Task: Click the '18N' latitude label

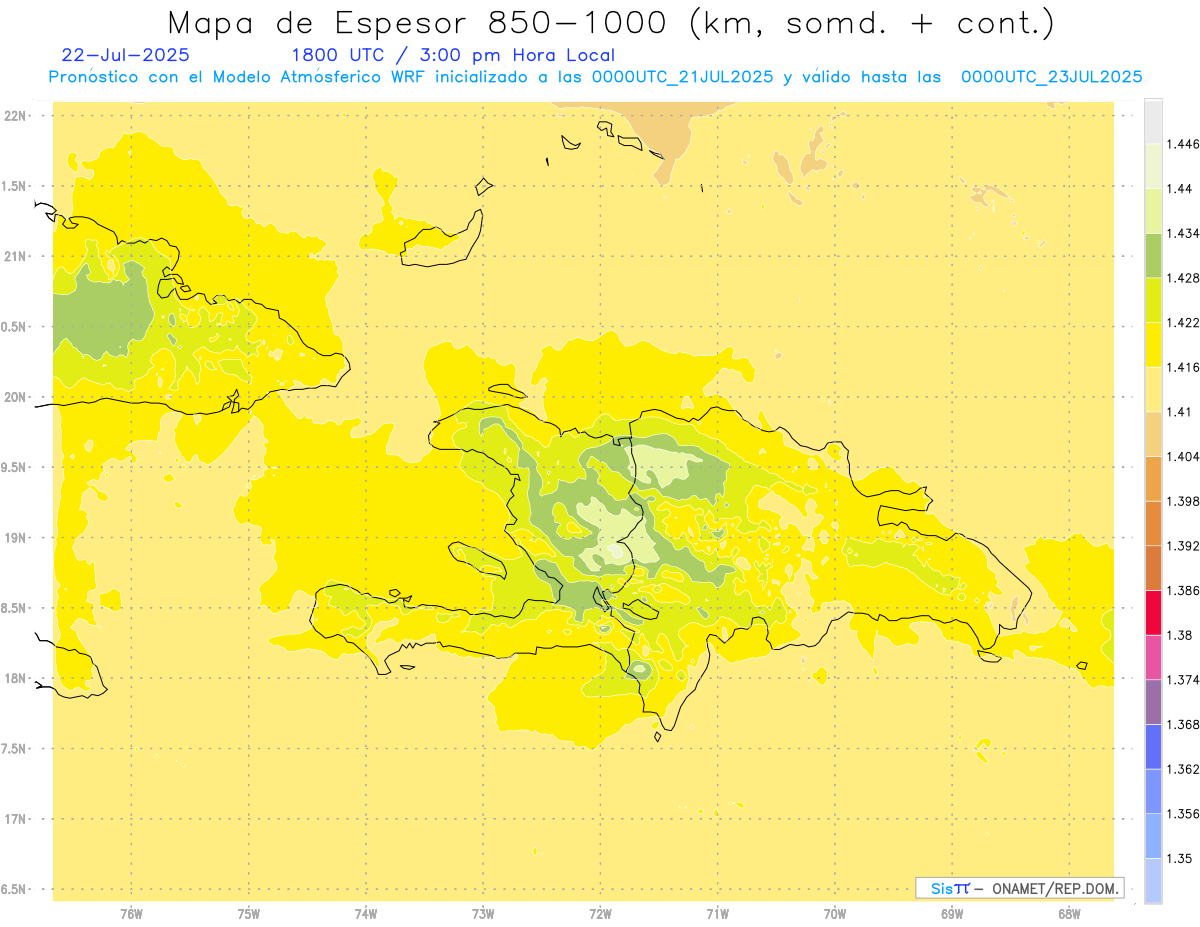Action: (x=14, y=679)
